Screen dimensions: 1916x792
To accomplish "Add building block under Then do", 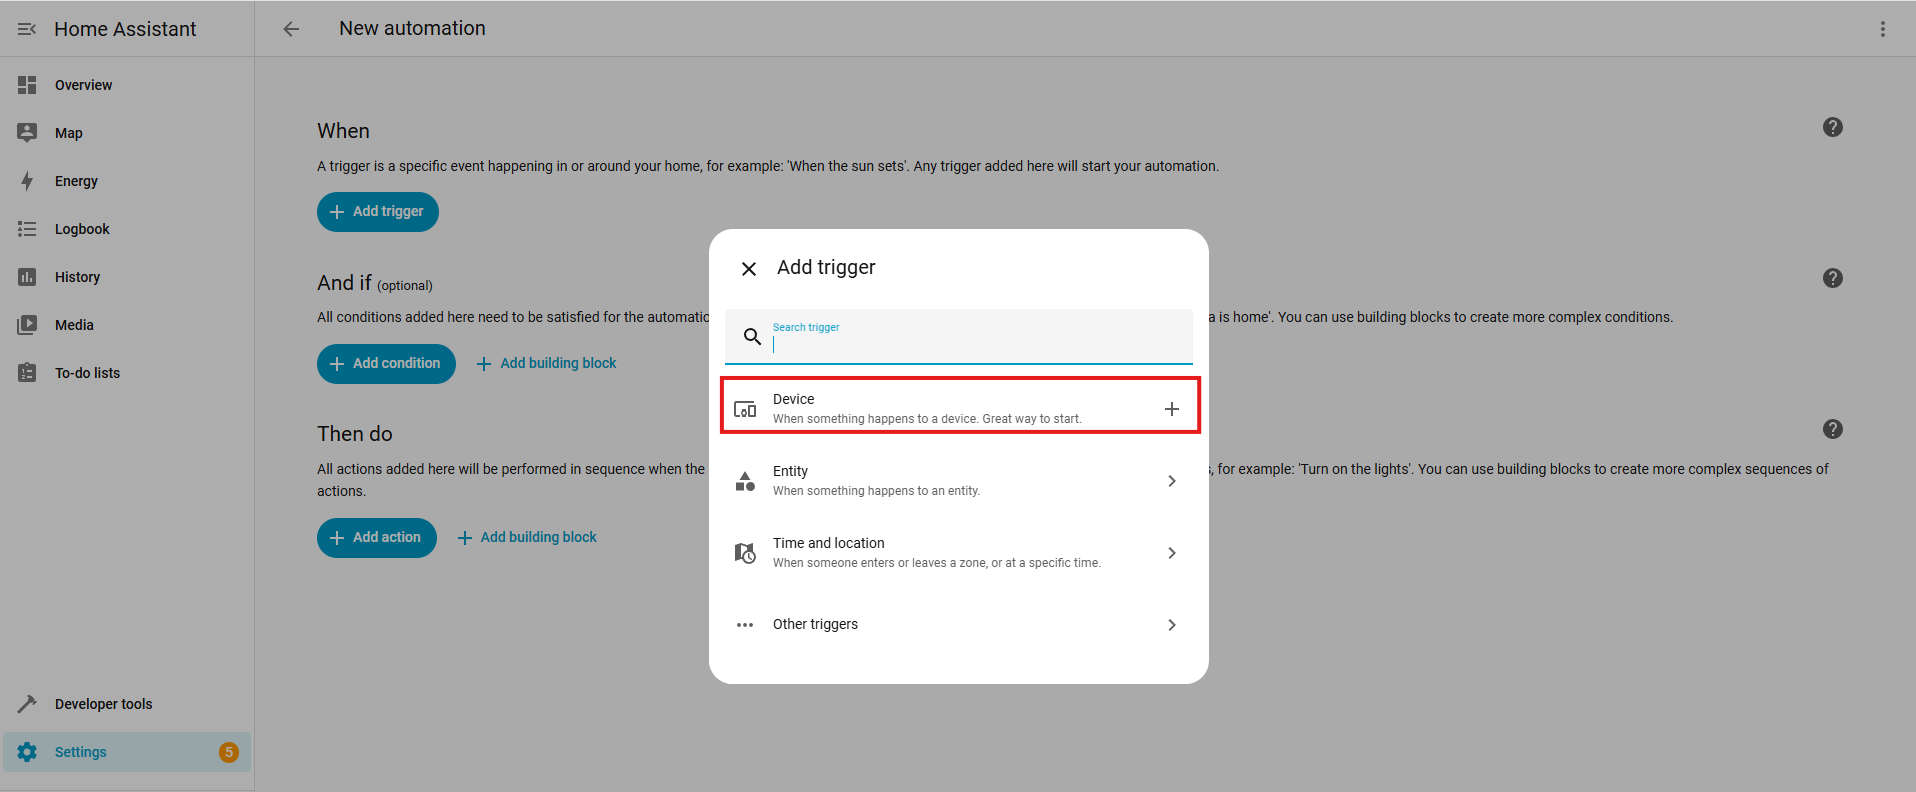I will pos(527,538).
